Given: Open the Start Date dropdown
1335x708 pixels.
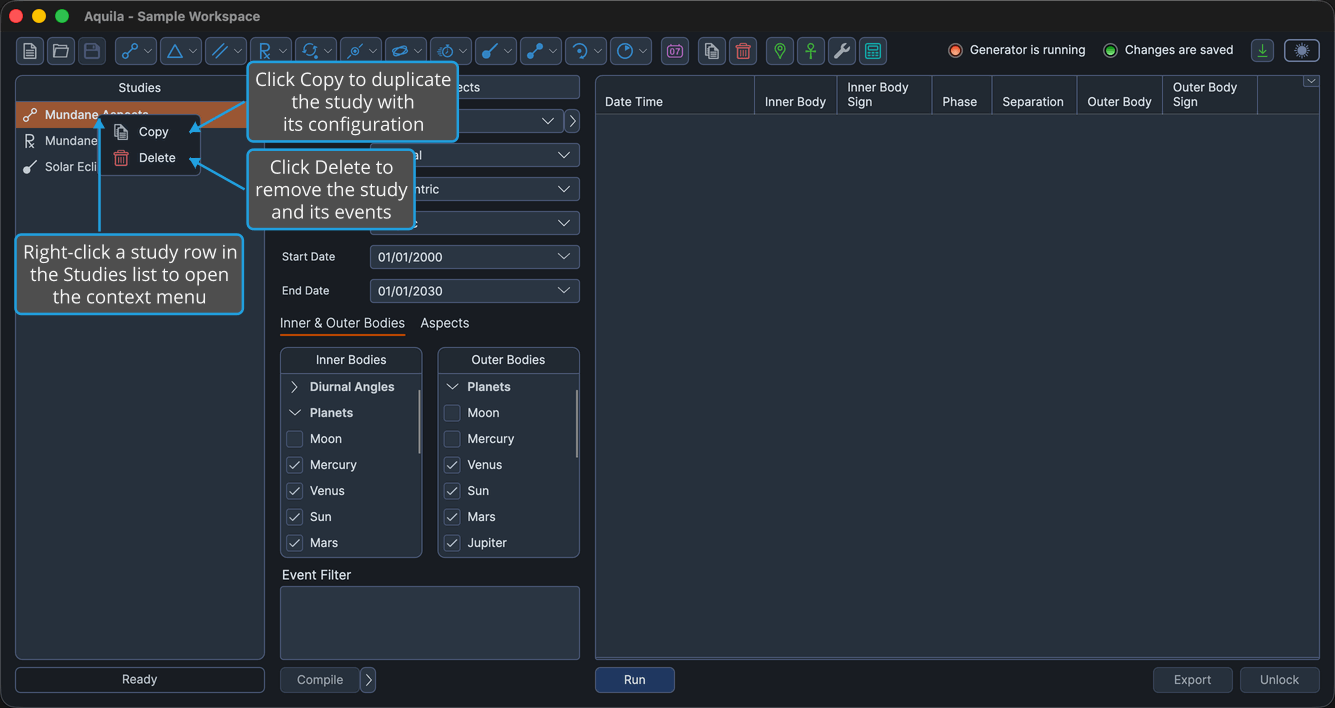Looking at the screenshot, I should point(564,257).
